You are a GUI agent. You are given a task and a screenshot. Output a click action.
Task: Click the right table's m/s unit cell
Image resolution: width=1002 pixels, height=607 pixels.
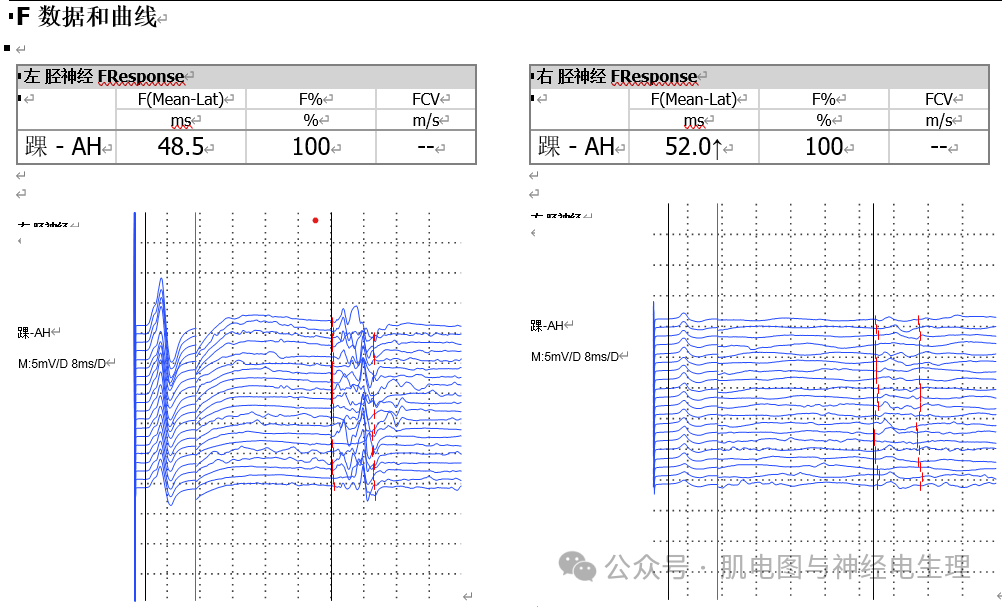click(938, 120)
